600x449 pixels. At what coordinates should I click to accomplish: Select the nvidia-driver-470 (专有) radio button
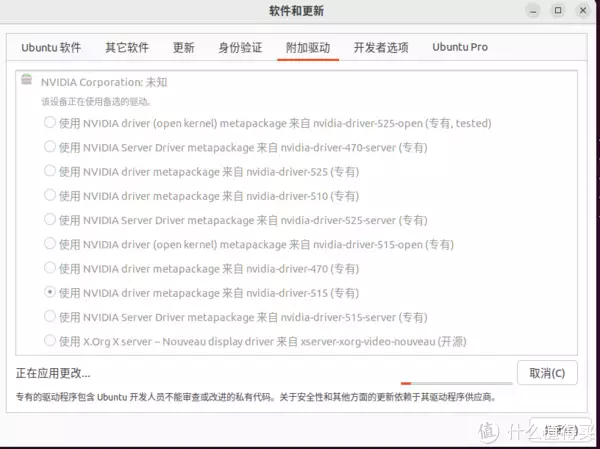[50, 268]
